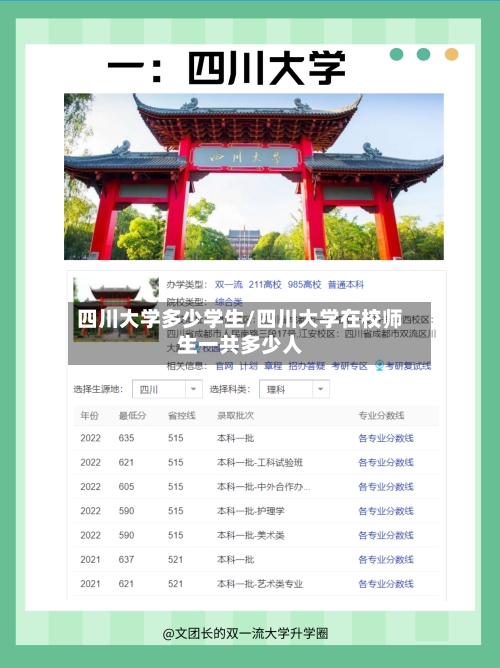The height and width of the screenshot is (668, 500).
Task: Open 各专业分数线 for 艺术类专业 row
Action: click(x=386, y=584)
